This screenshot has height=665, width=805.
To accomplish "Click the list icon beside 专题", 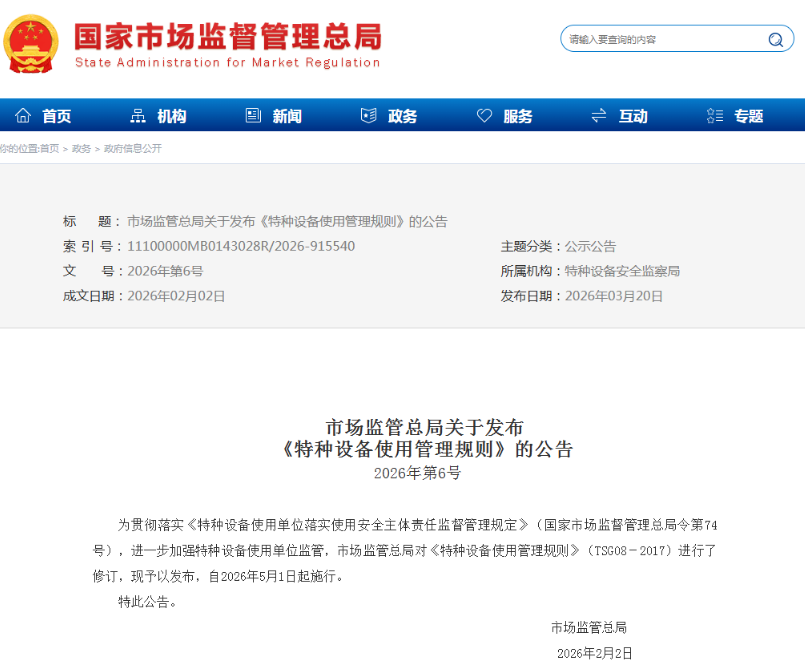I will click(715, 116).
